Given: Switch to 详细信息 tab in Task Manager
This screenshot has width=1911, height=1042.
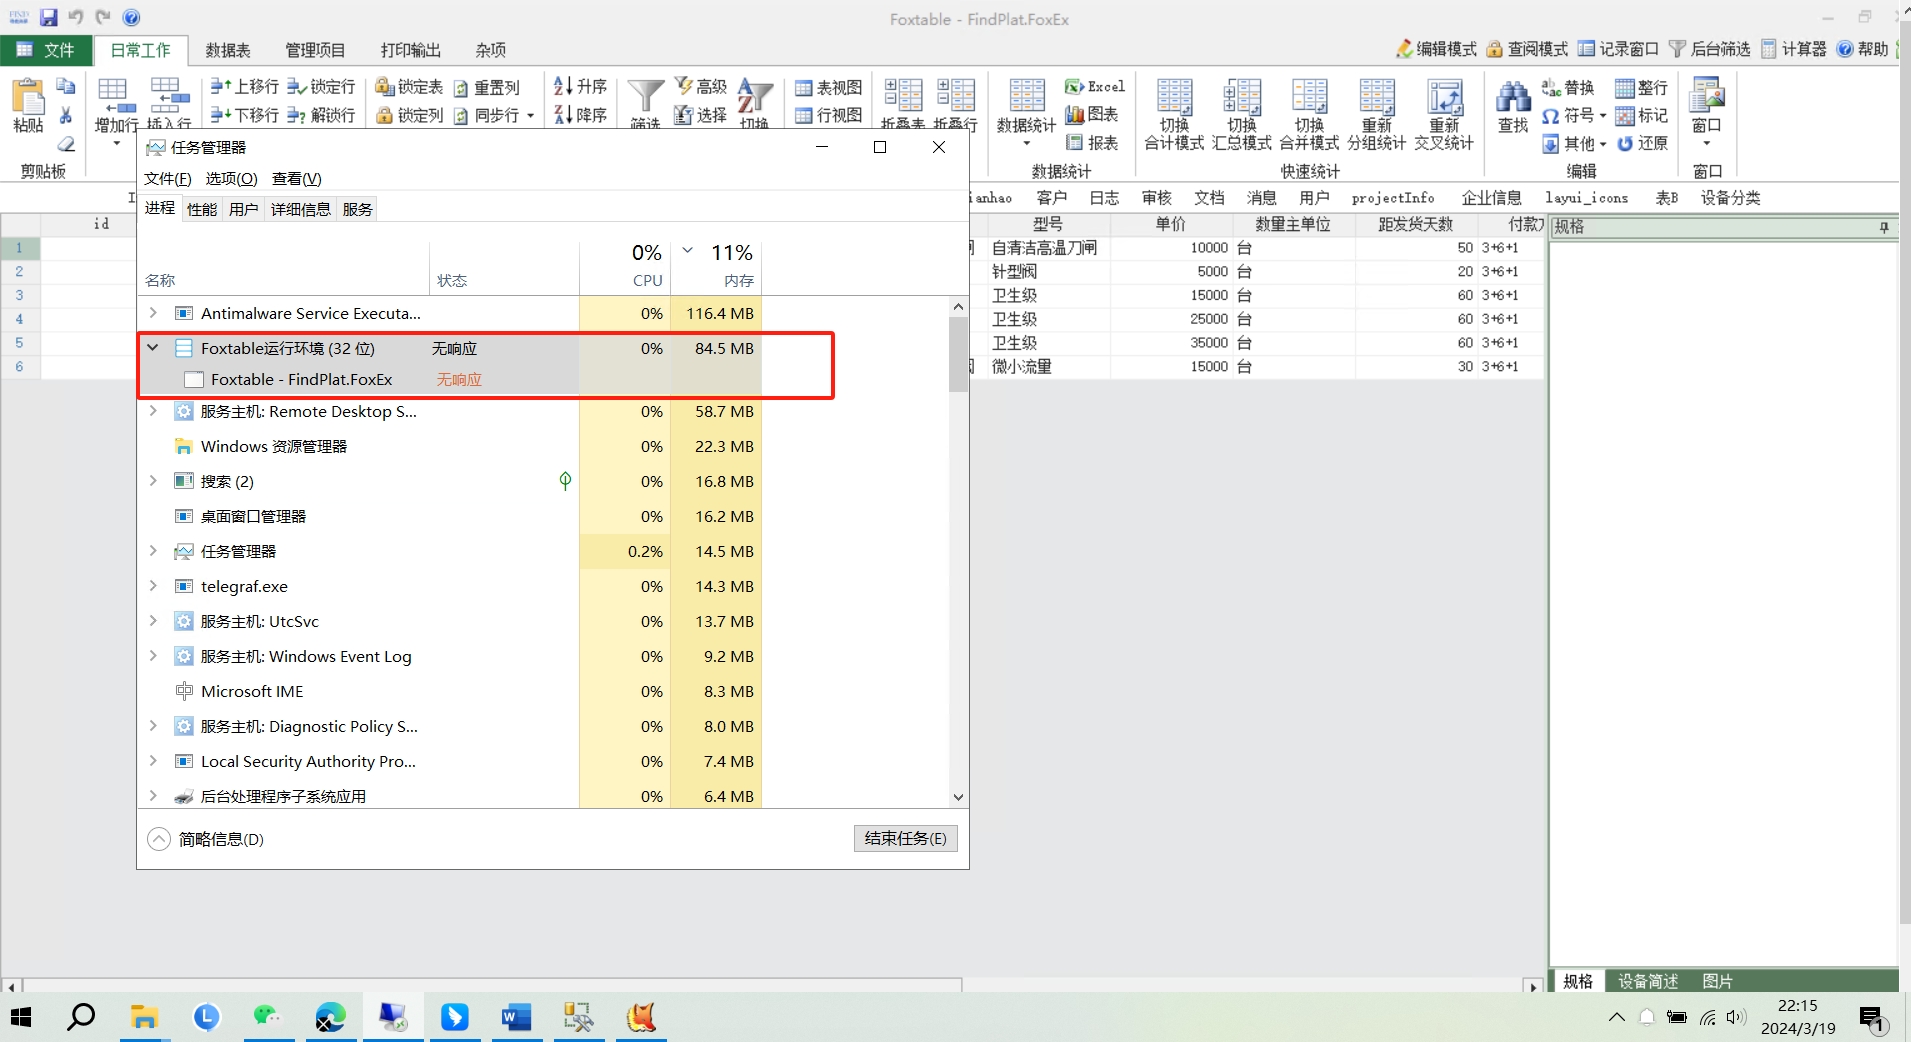Looking at the screenshot, I should click(300, 209).
